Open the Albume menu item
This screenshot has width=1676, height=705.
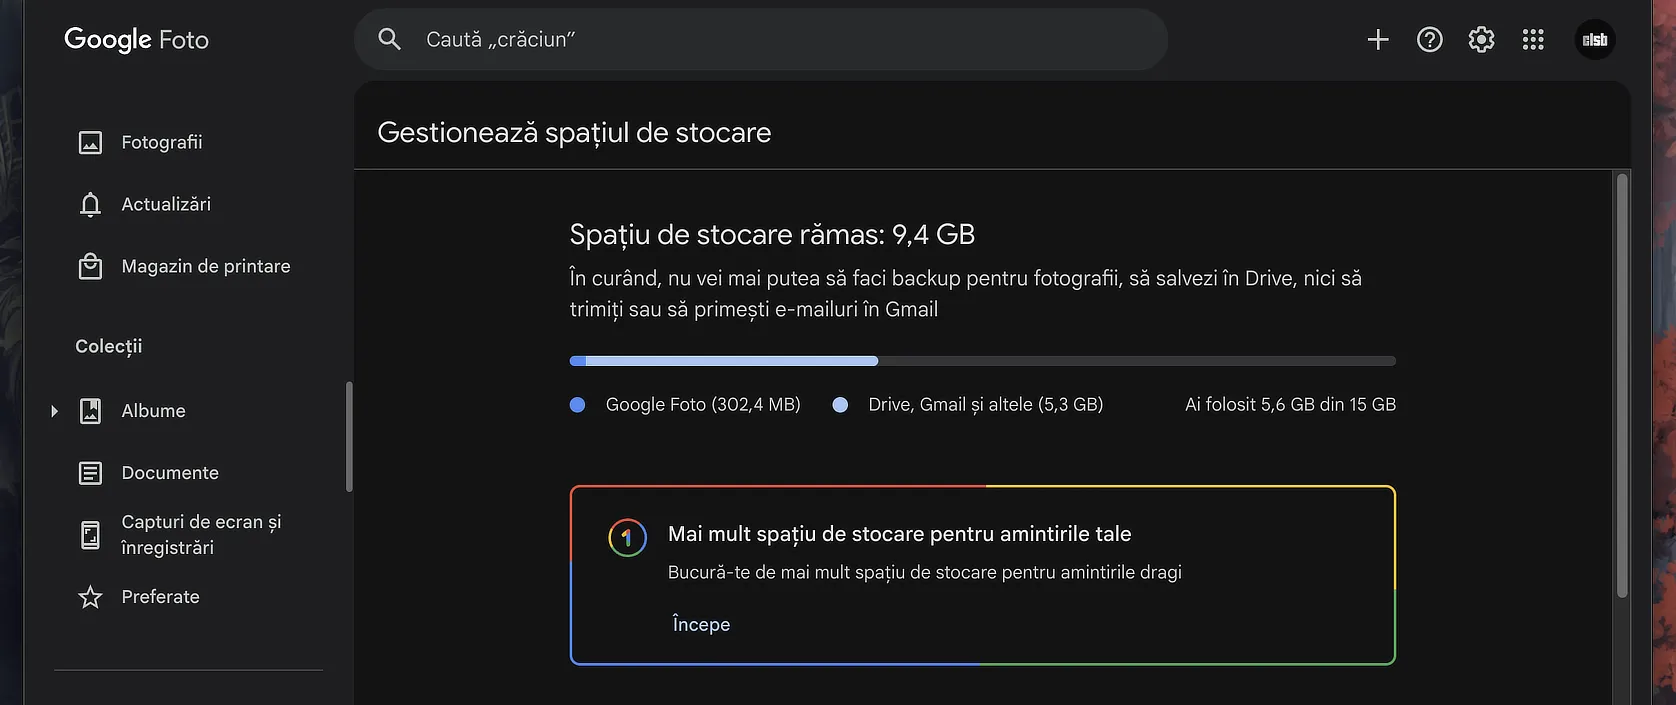[x=153, y=411]
